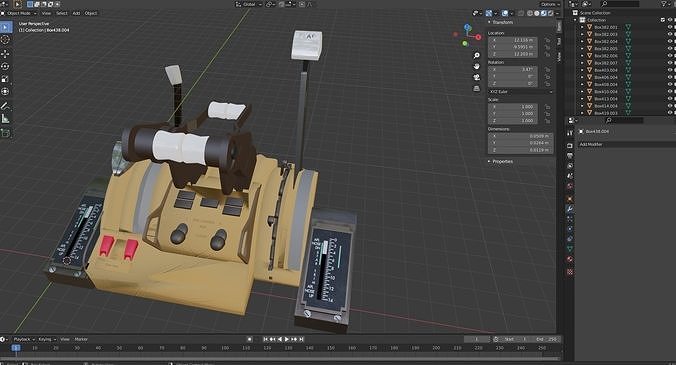Toggle auto keying record button in timeline

(x=249, y=339)
